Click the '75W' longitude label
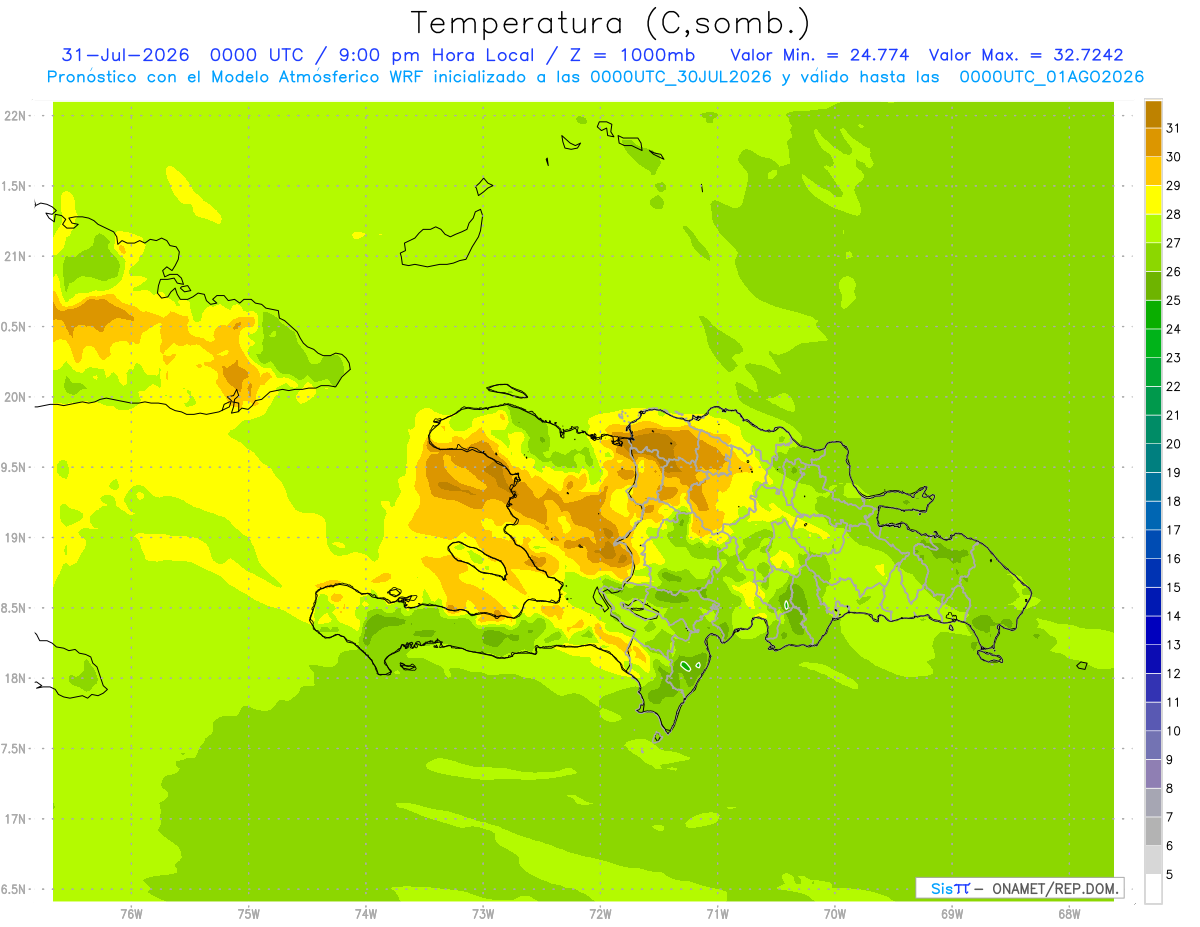This screenshot has width=1200, height=927. 249,913
